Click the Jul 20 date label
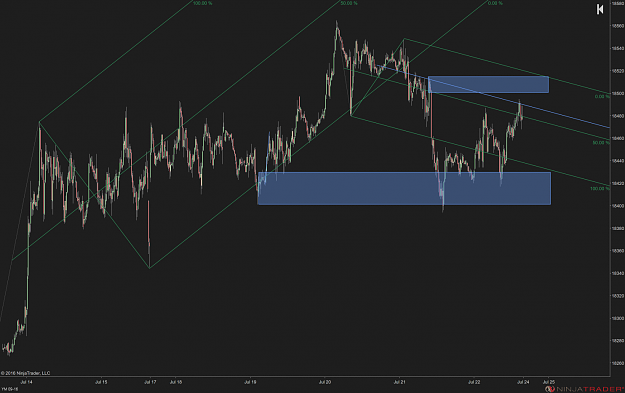The width and height of the screenshot is (625, 393). coord(325,382)
